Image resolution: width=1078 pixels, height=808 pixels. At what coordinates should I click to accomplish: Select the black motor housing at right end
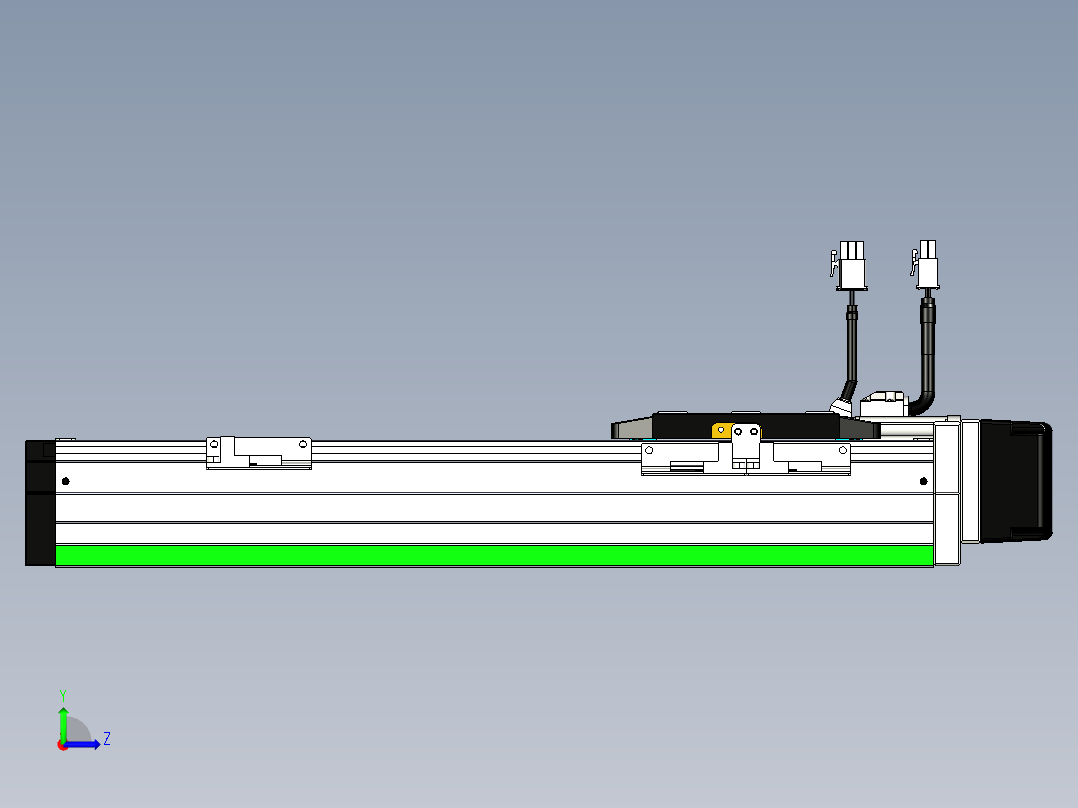click(x=1015, y=481)
